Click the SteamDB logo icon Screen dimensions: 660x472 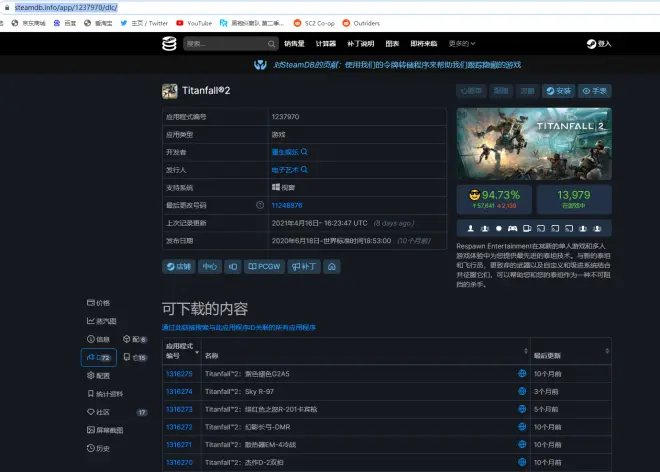click(171, 44)
